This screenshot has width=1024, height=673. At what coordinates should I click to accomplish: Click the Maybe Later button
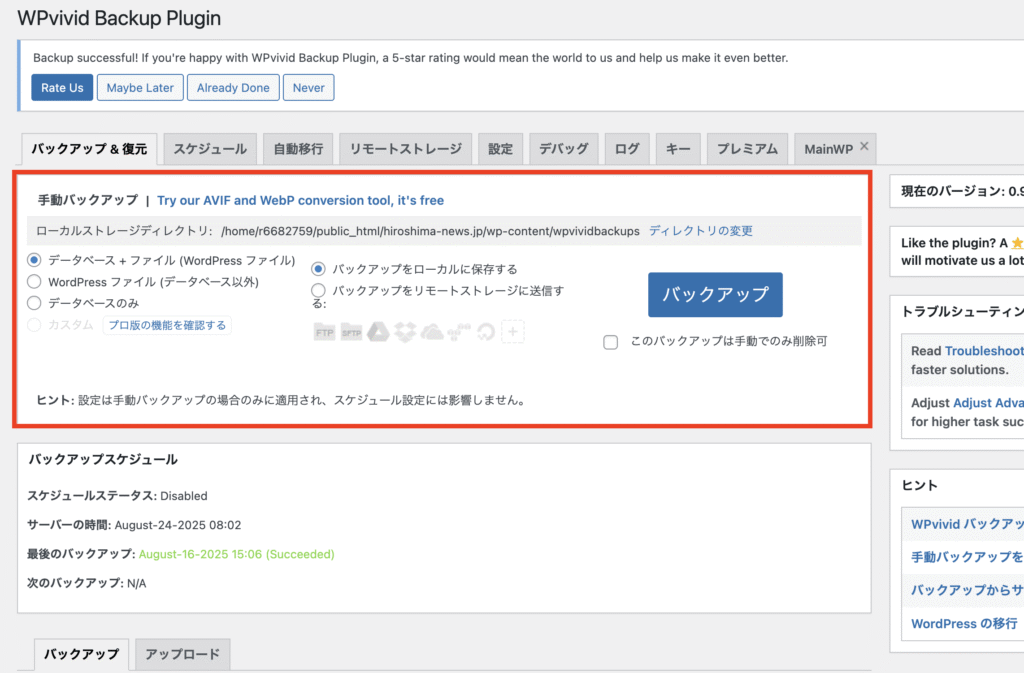click(140, 87)
